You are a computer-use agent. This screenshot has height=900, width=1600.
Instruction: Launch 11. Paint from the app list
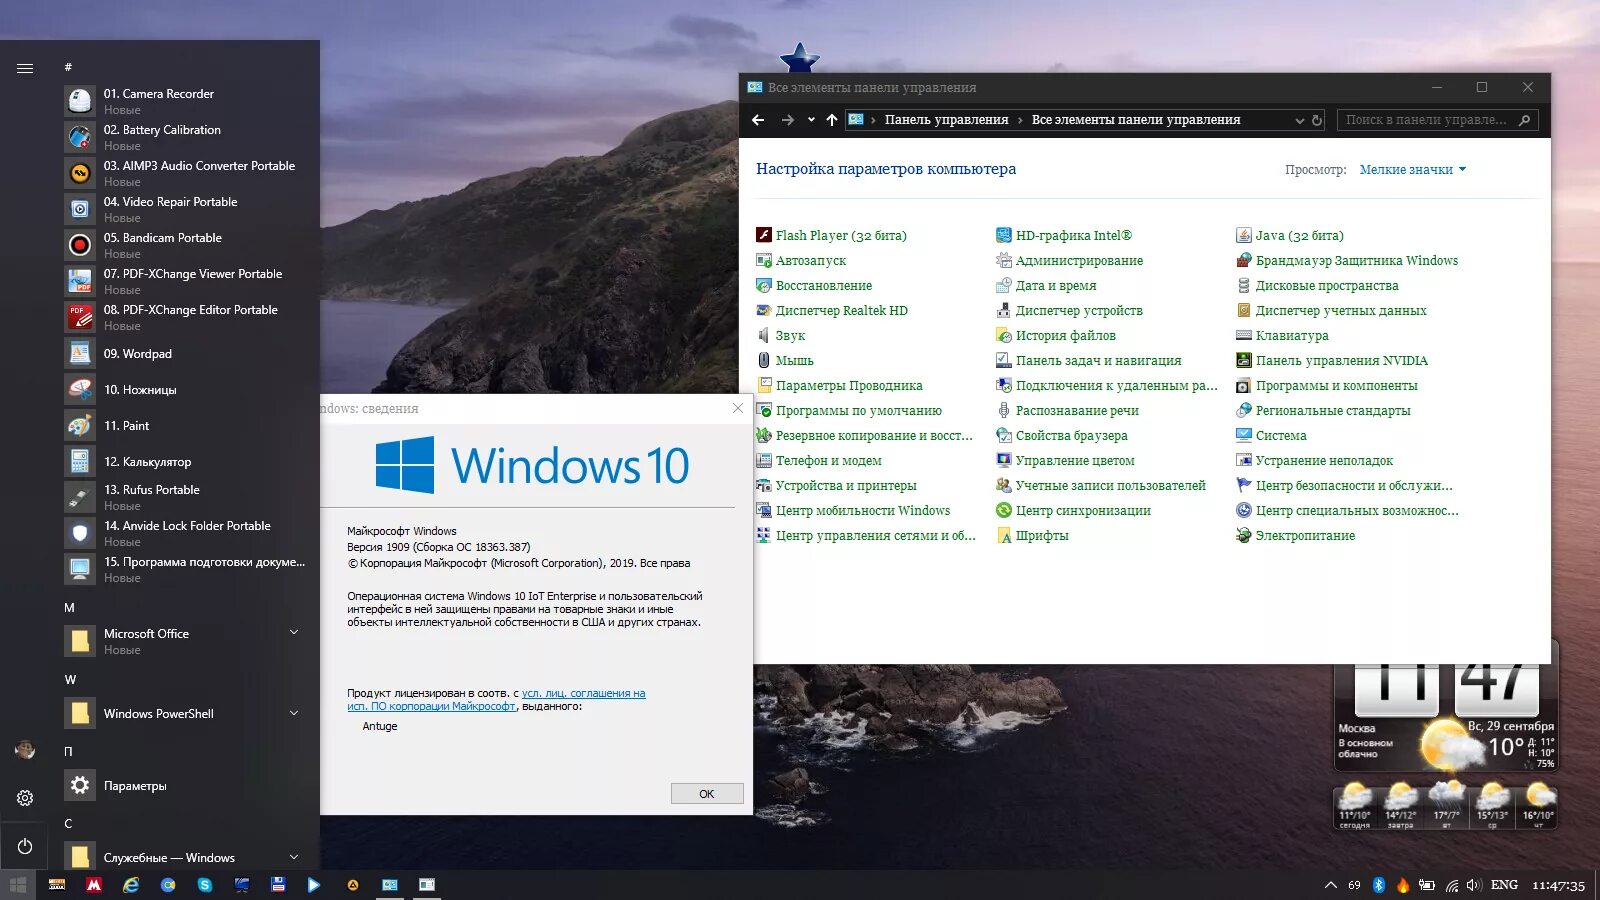click(x=188, y=426)
